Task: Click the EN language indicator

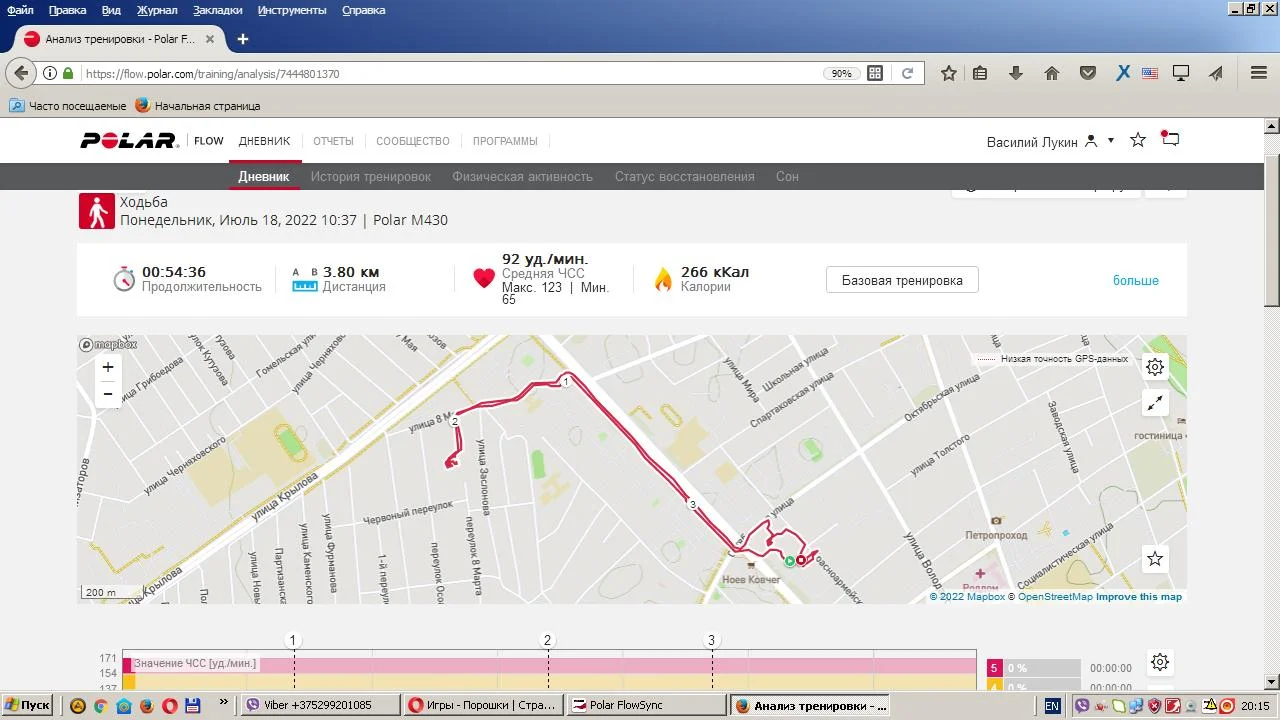Action: tap(1052, 706)
